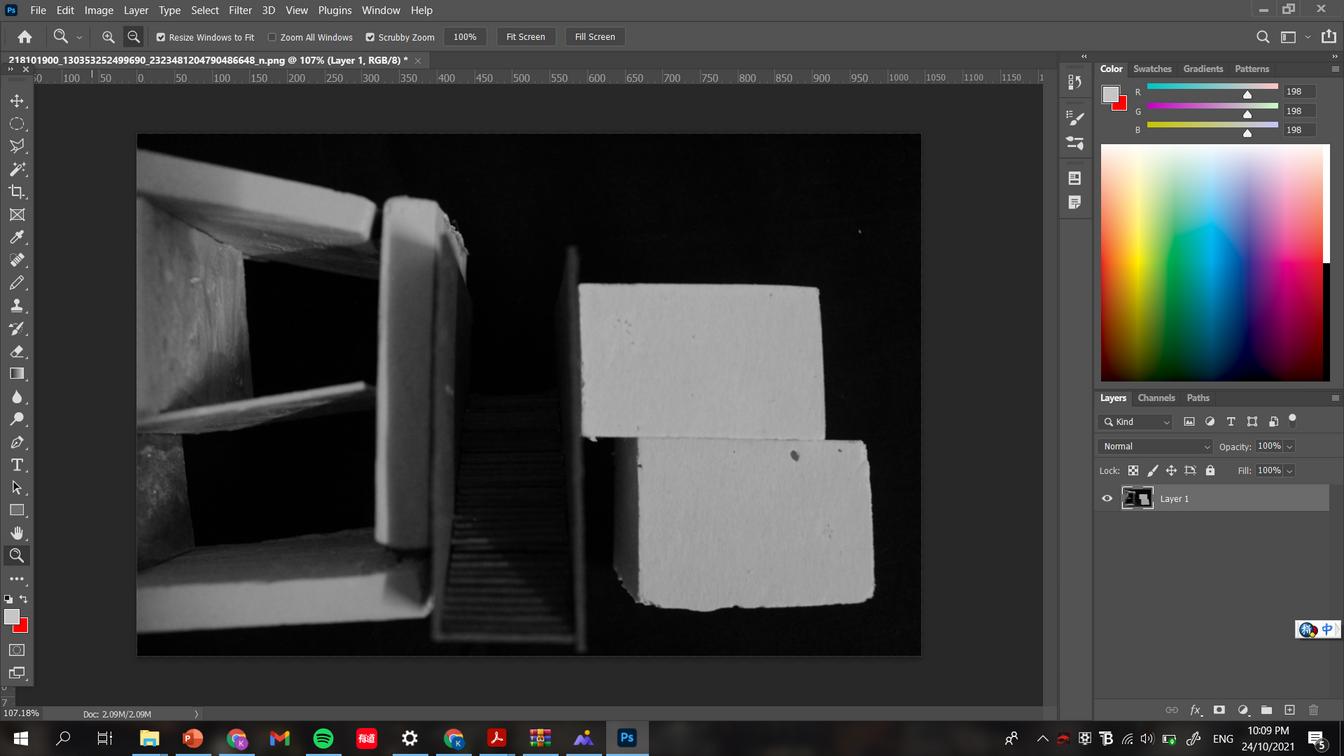The width and height of the screenshot is (1344, 756).
Task: Click the Zoom Out magnifier icon
Action: coord(133,37)
